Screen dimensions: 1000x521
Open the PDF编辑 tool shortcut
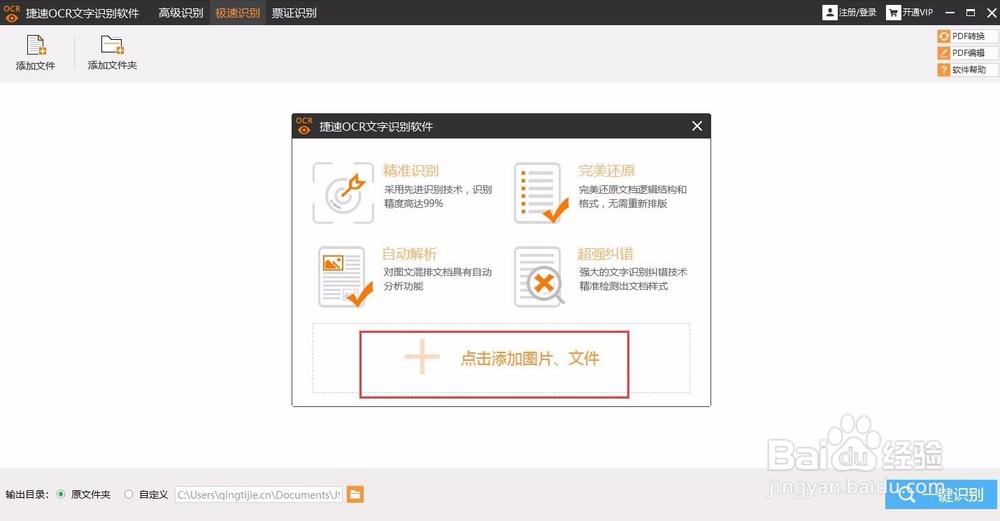coord(967,53)
